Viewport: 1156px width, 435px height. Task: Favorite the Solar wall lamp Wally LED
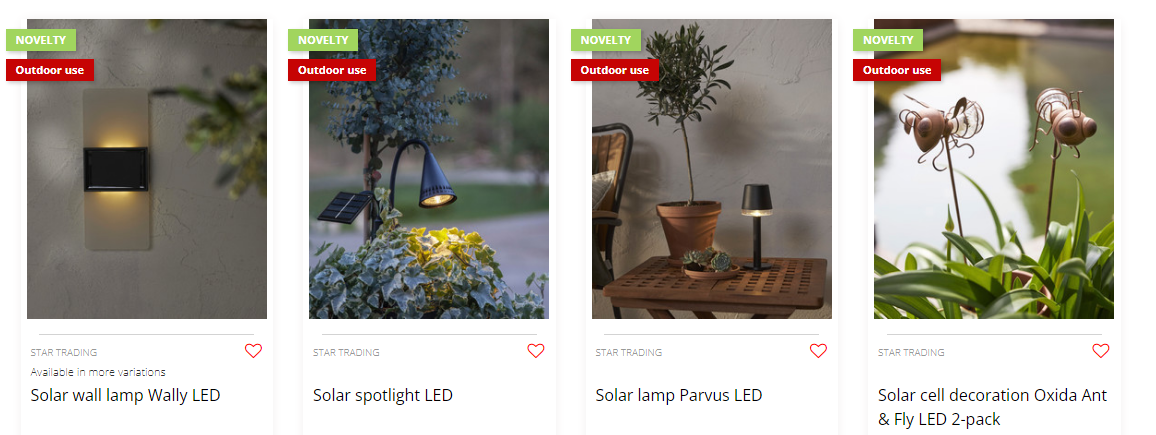253,351
